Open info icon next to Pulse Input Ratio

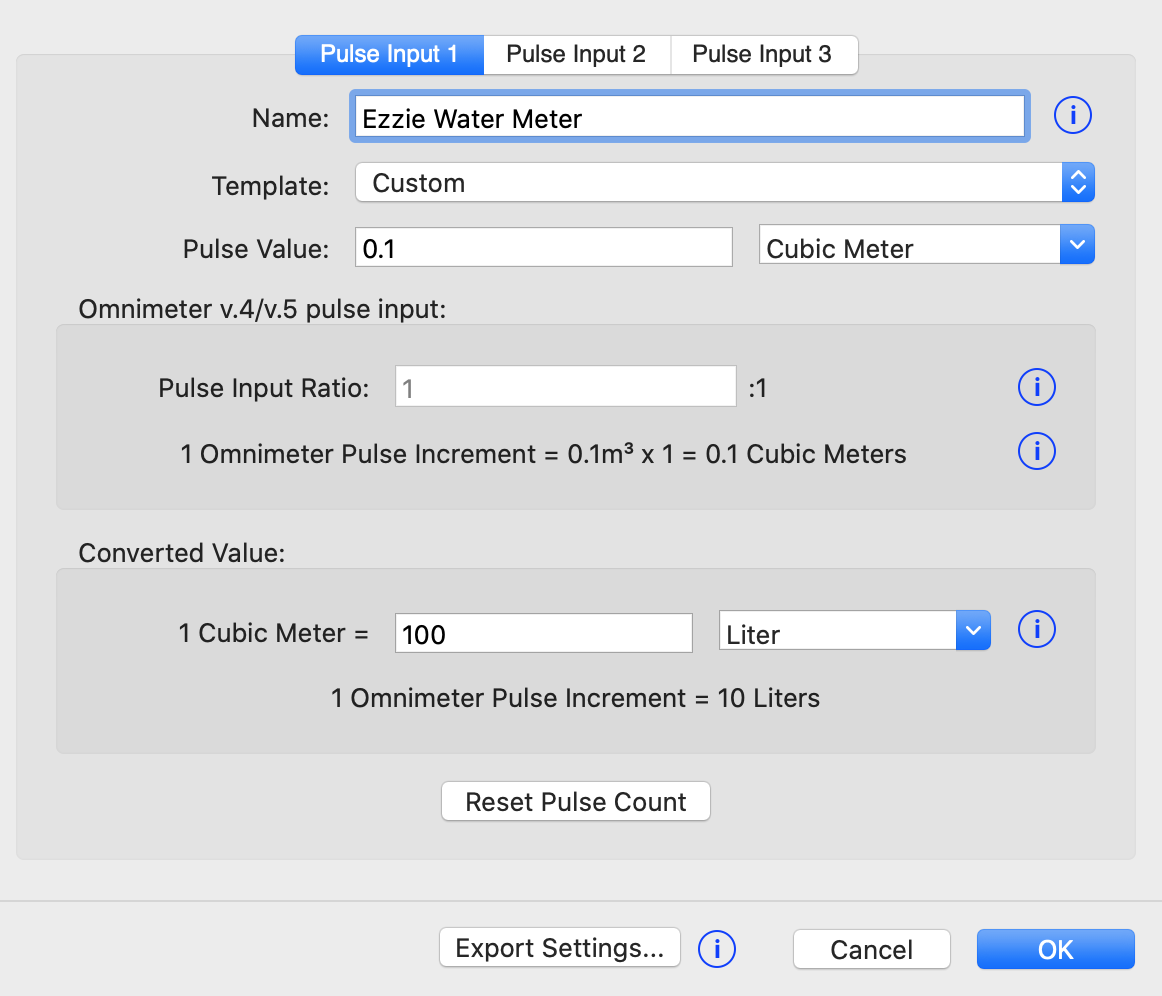[x=1036, y=387]
